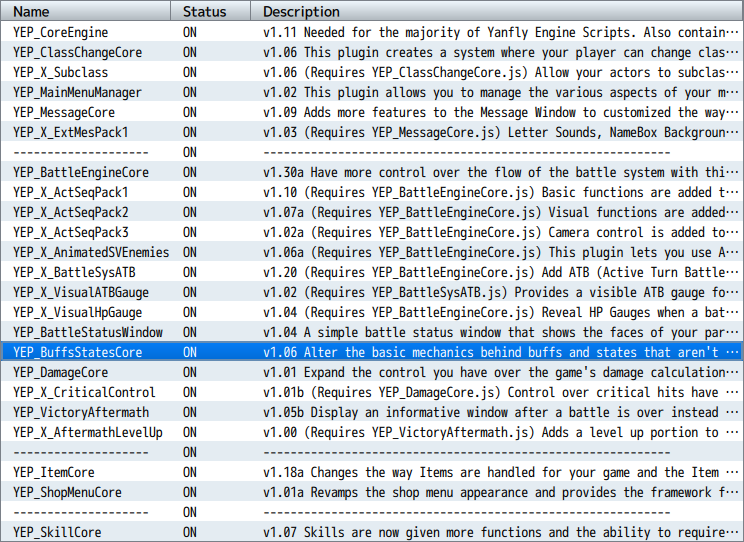Select the YEP_DamageCore plugin
This screenshot has height=542, width=744.
(372, 372)
